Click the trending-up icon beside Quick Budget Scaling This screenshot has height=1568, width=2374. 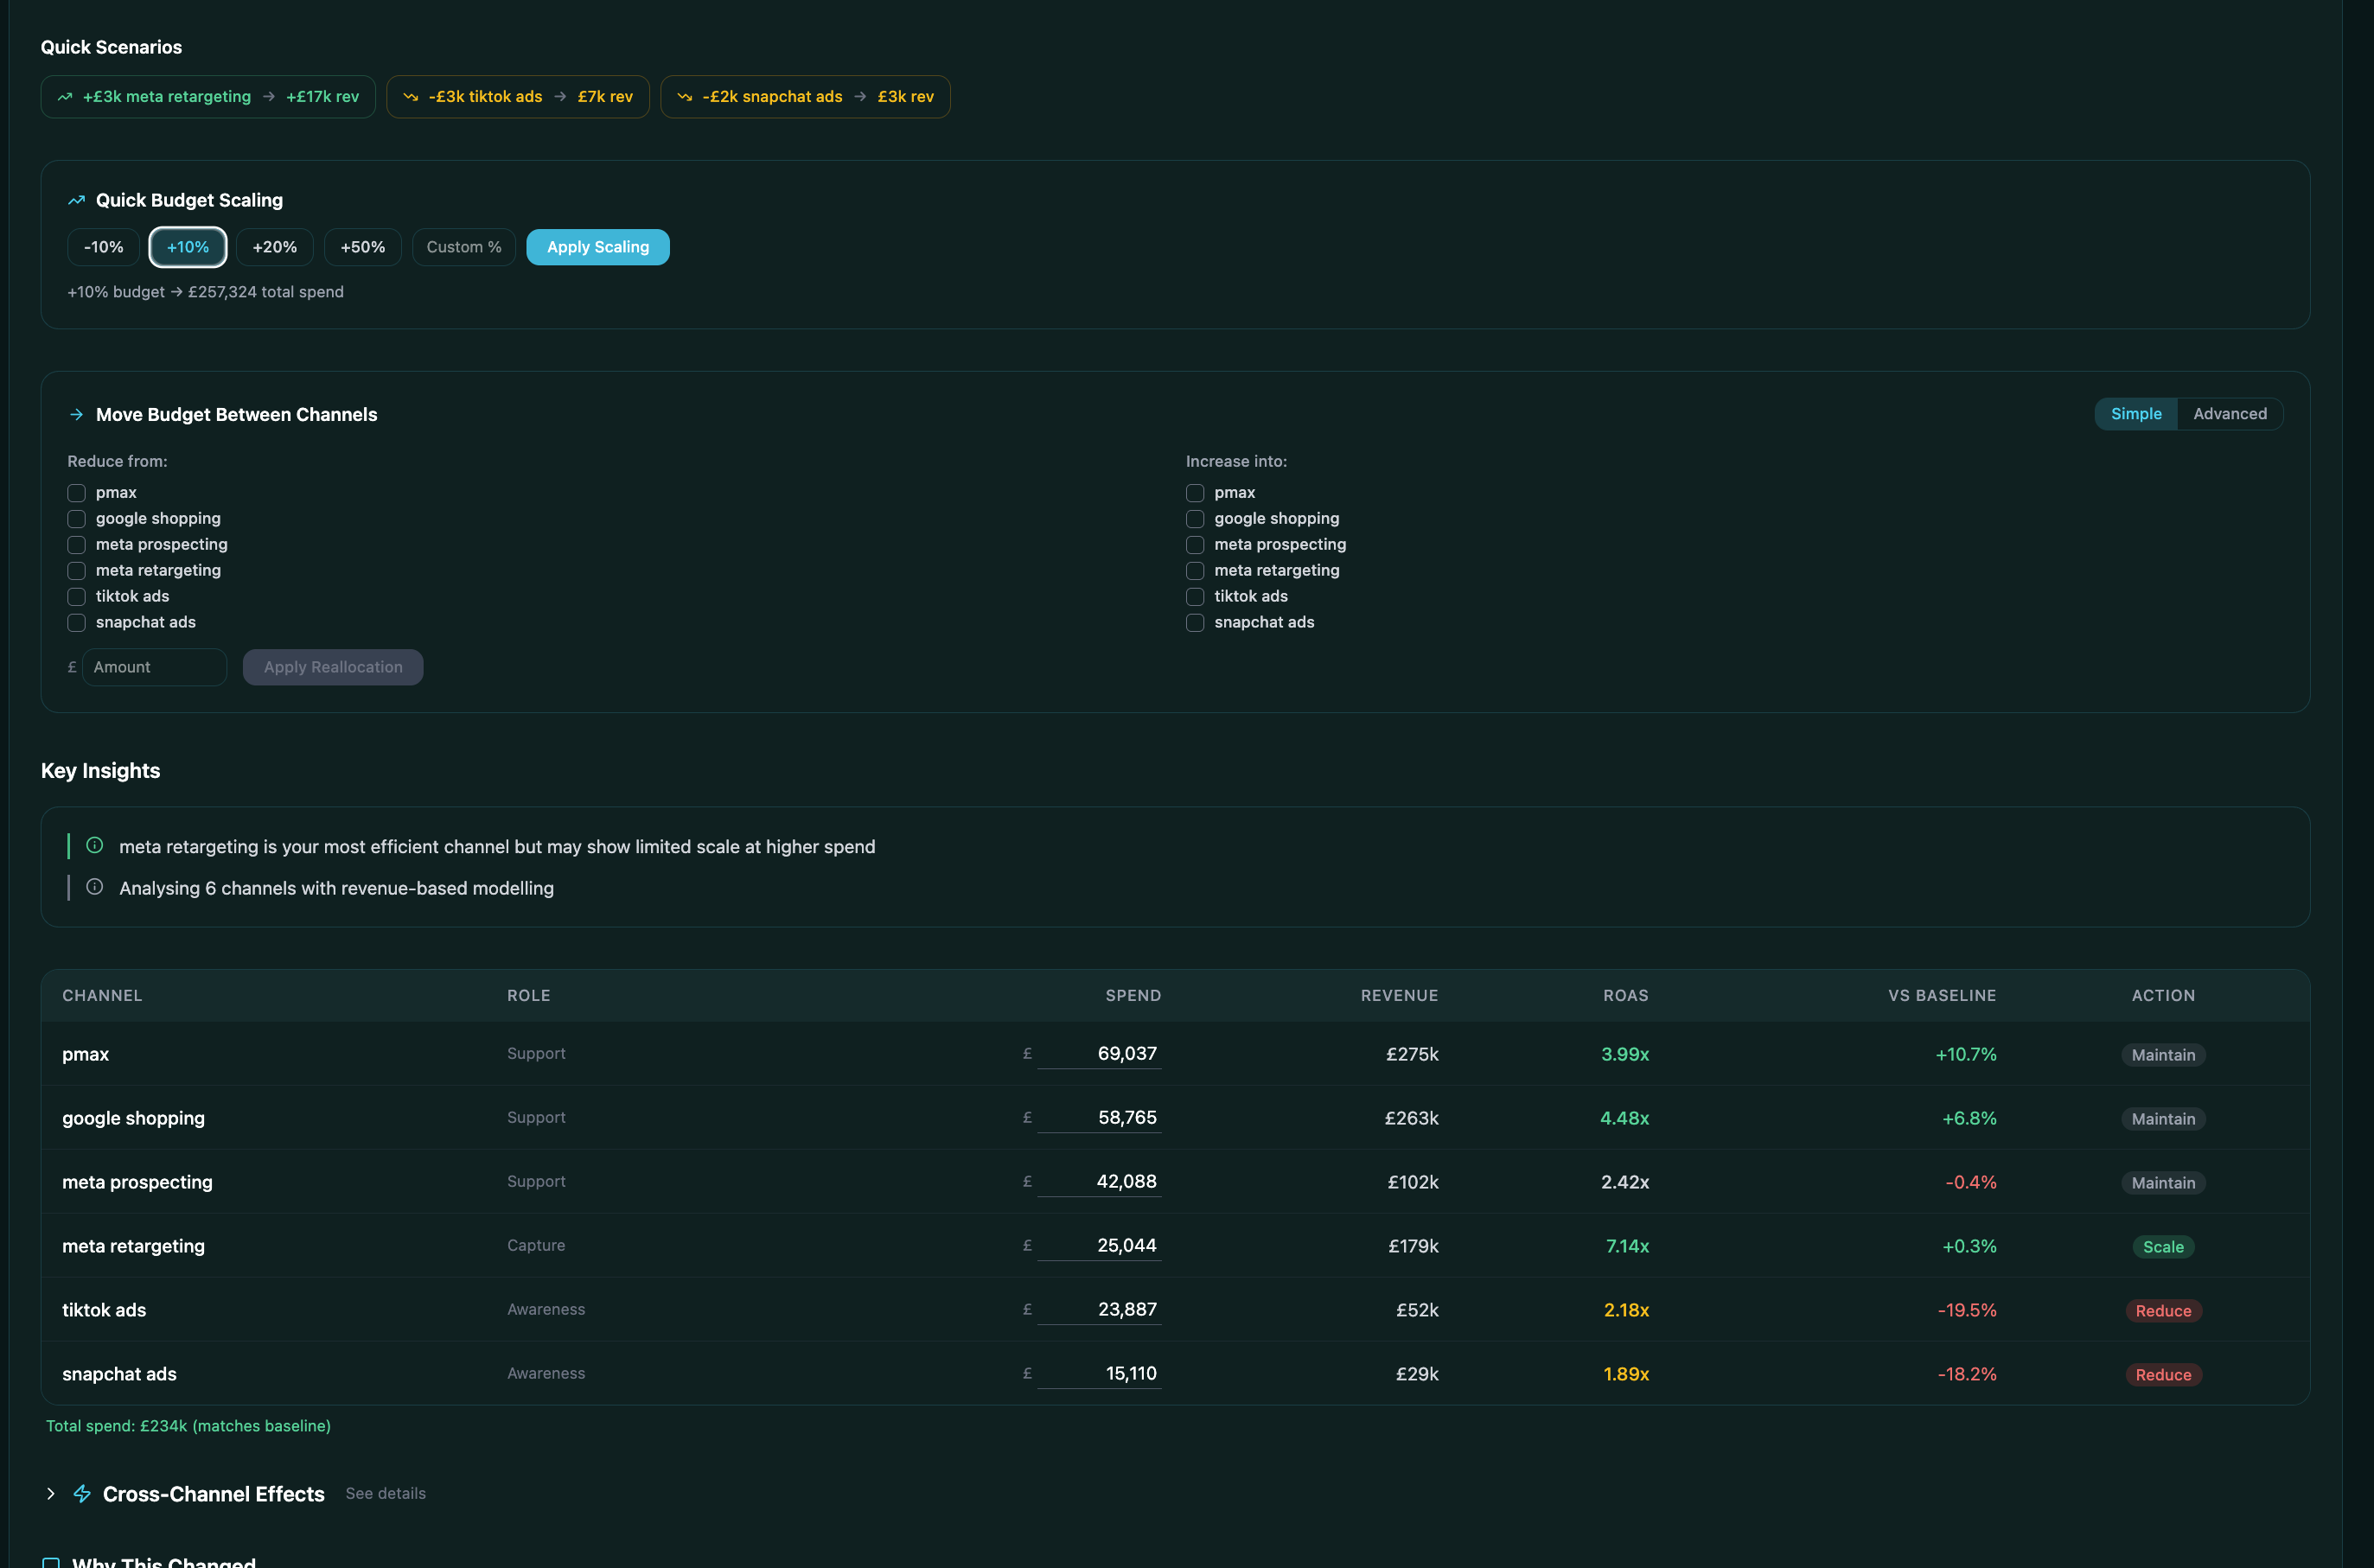(x=75, y=200)
